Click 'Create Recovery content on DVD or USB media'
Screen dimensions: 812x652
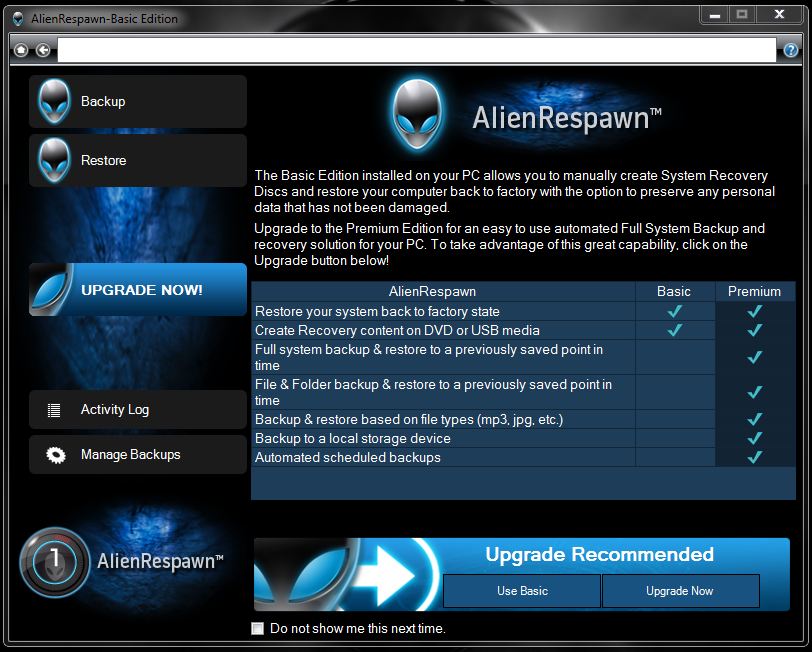tap(397, 330)
